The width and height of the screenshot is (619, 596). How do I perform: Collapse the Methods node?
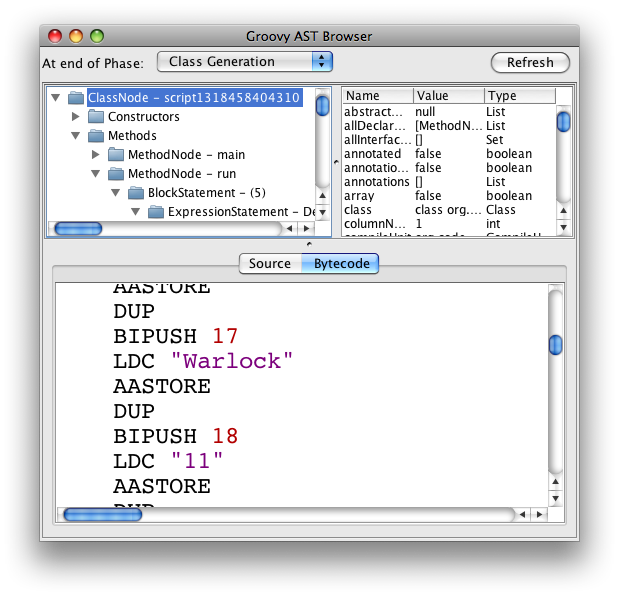pos(75,136)
